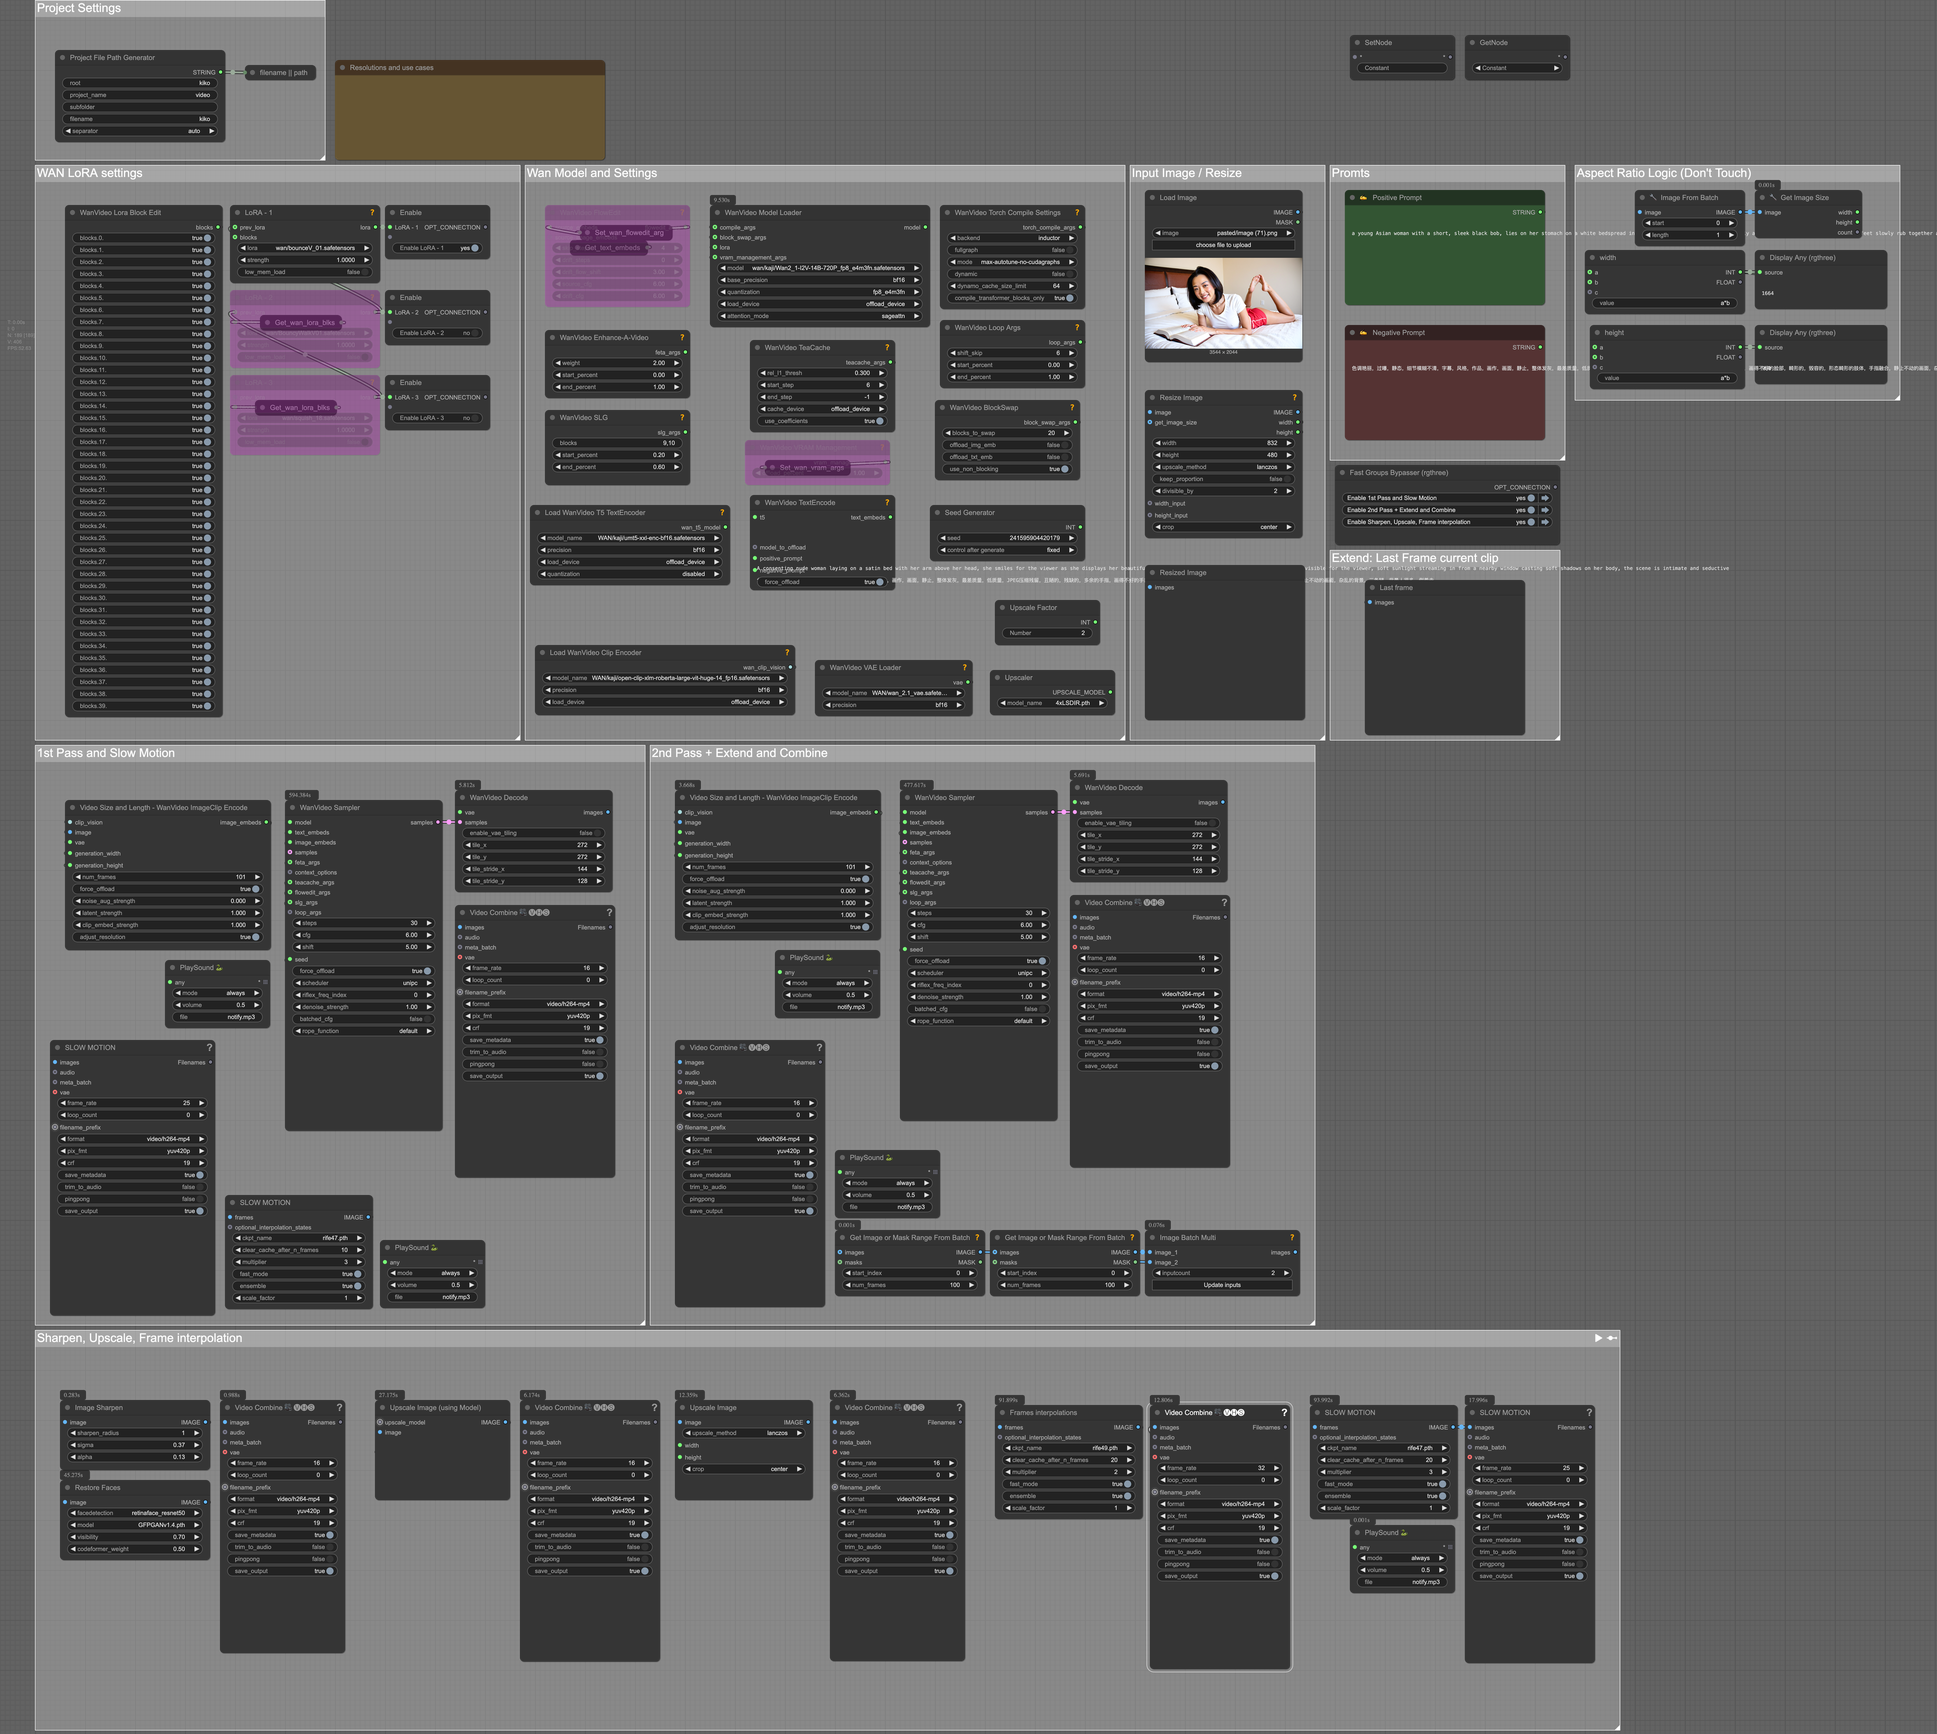Click collapse dot on WanVideo Model Loader node
The image size is (1937, 1734).
(717, 213)
